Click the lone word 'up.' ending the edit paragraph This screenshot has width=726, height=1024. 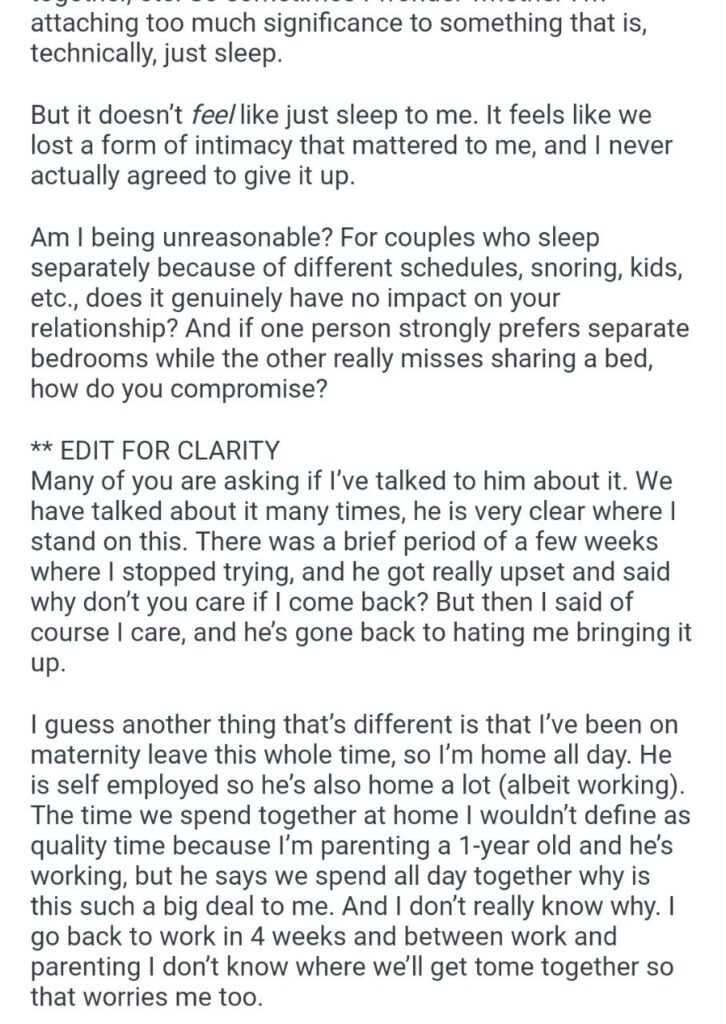coord(48,664)
